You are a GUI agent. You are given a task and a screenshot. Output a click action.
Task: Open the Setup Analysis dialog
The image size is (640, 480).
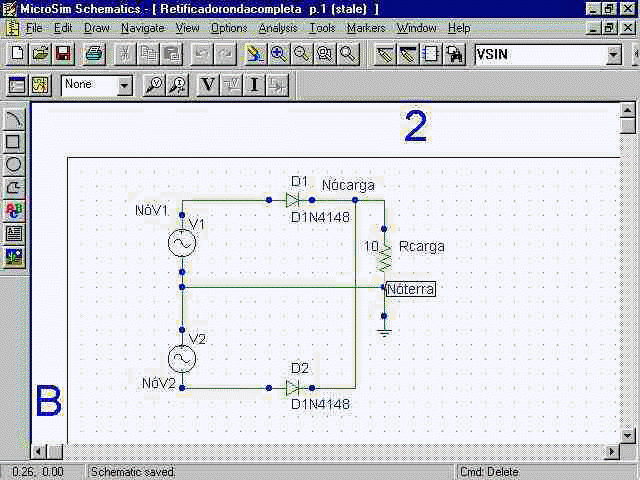16,85
